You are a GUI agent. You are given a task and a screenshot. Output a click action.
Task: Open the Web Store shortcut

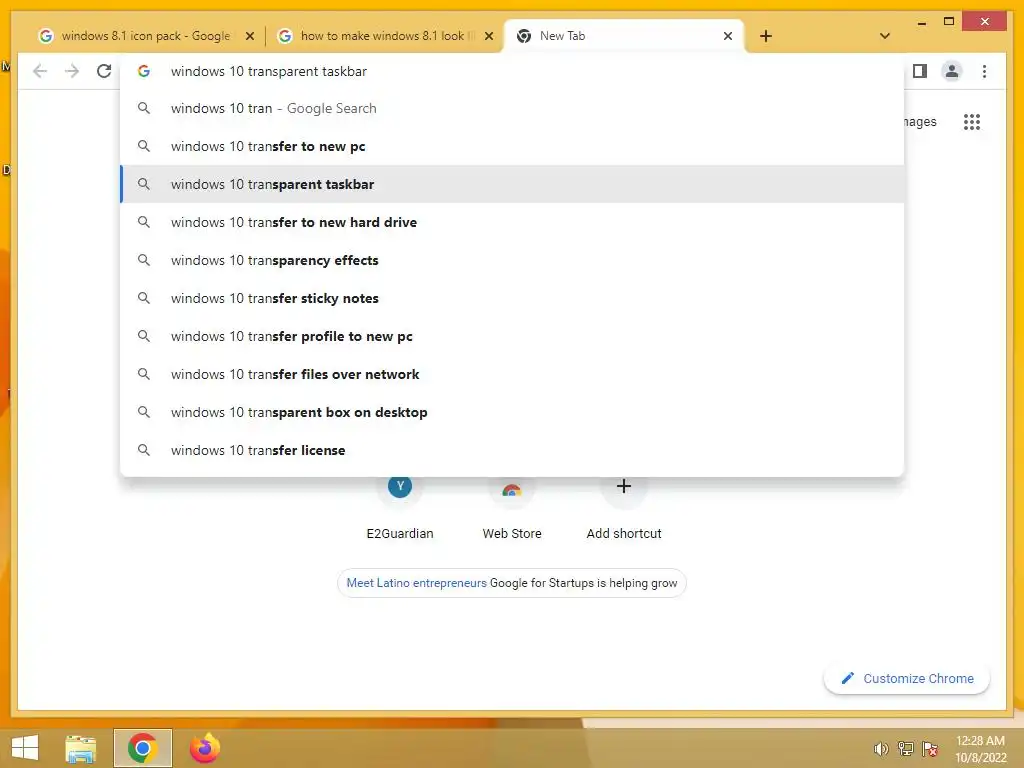(512, 508)
